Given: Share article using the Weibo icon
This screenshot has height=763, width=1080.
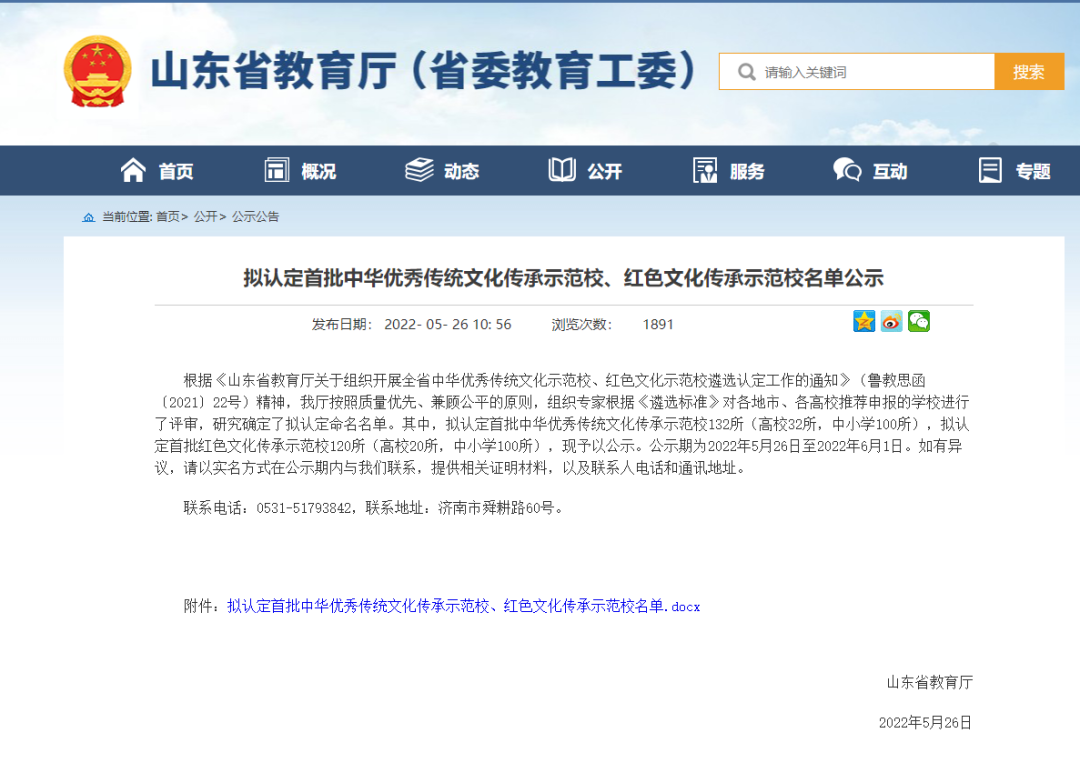Looking at the screenshot, I should point(891,321).
